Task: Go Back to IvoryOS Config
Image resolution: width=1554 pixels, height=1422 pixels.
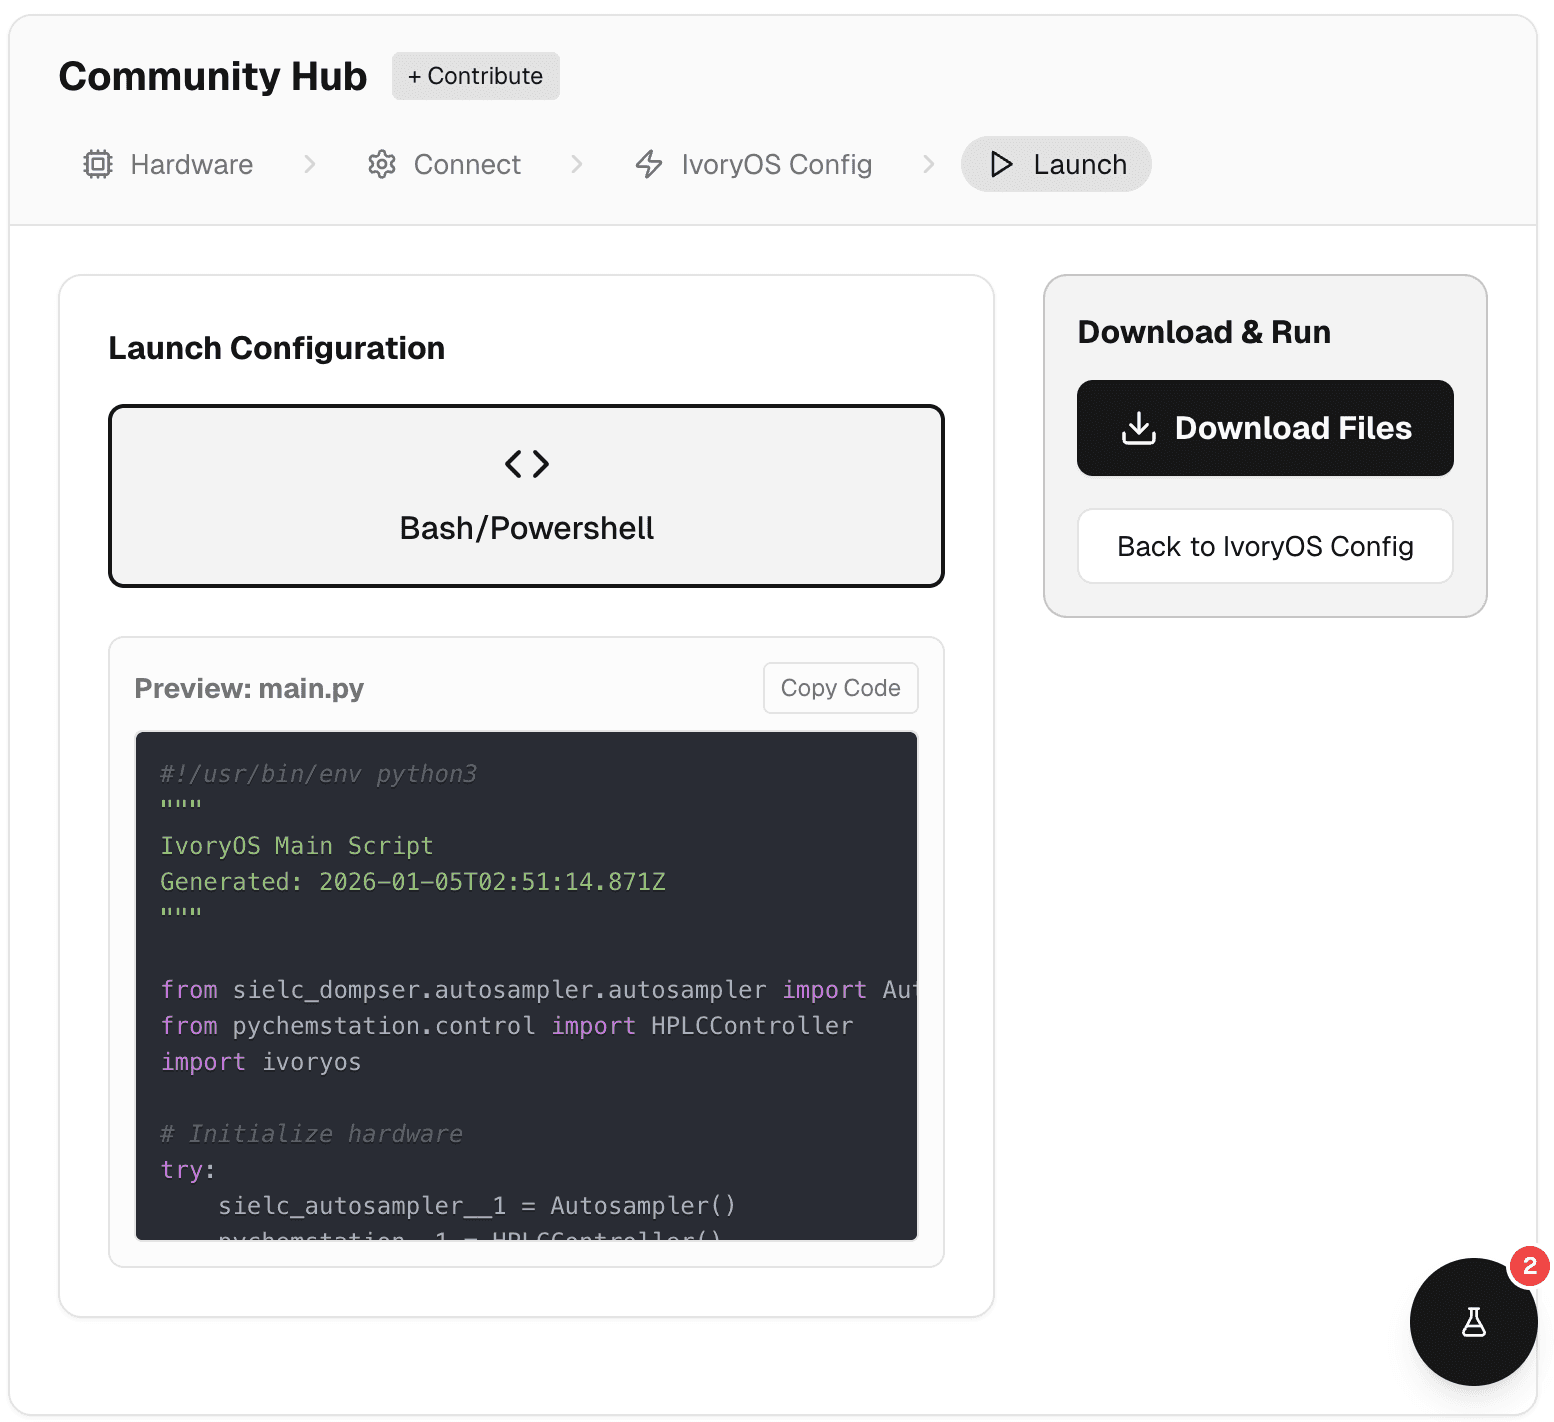Action: pyautogui.click(x=1264, y=546)
